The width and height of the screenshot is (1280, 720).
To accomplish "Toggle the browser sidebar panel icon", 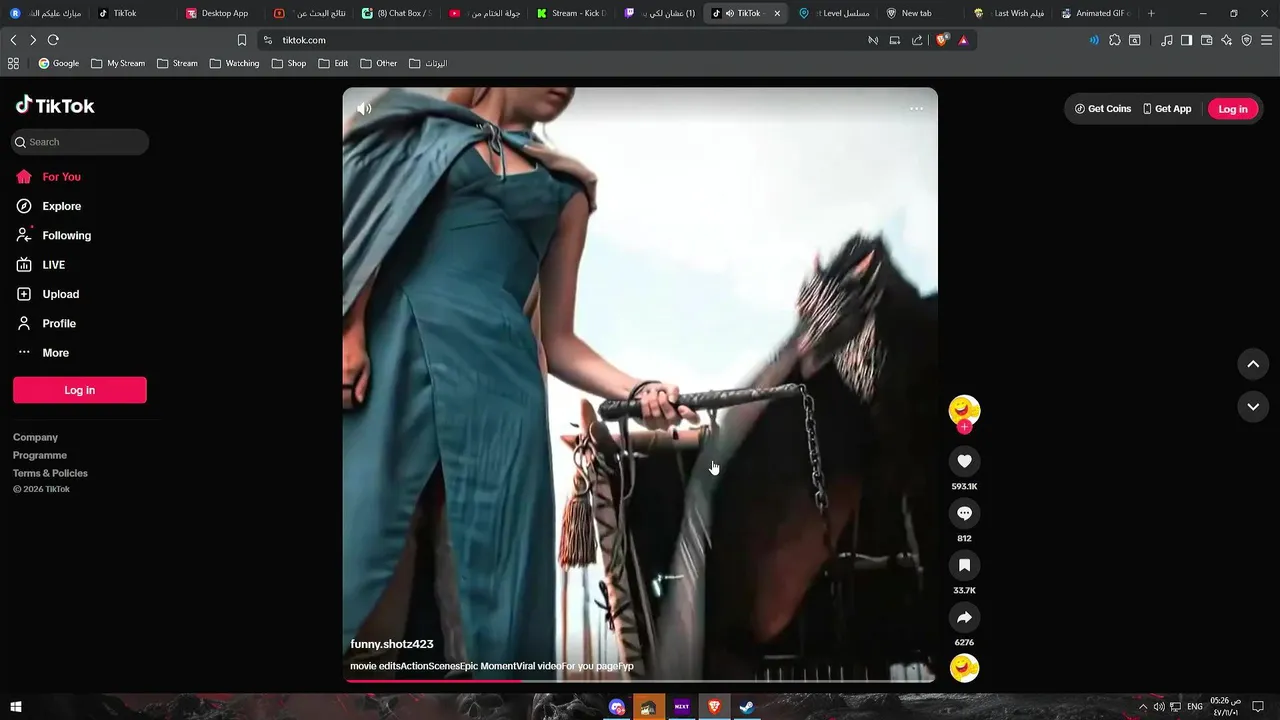I will coord(1186,40).
